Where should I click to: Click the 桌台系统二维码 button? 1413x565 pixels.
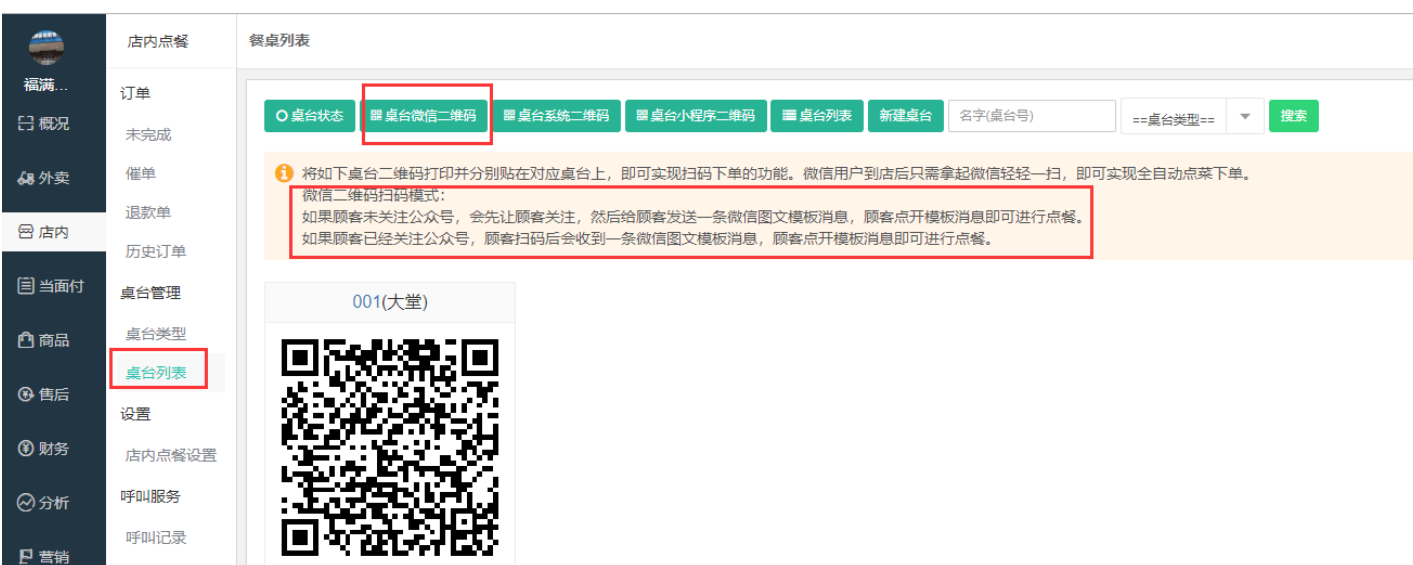point(556,116)
